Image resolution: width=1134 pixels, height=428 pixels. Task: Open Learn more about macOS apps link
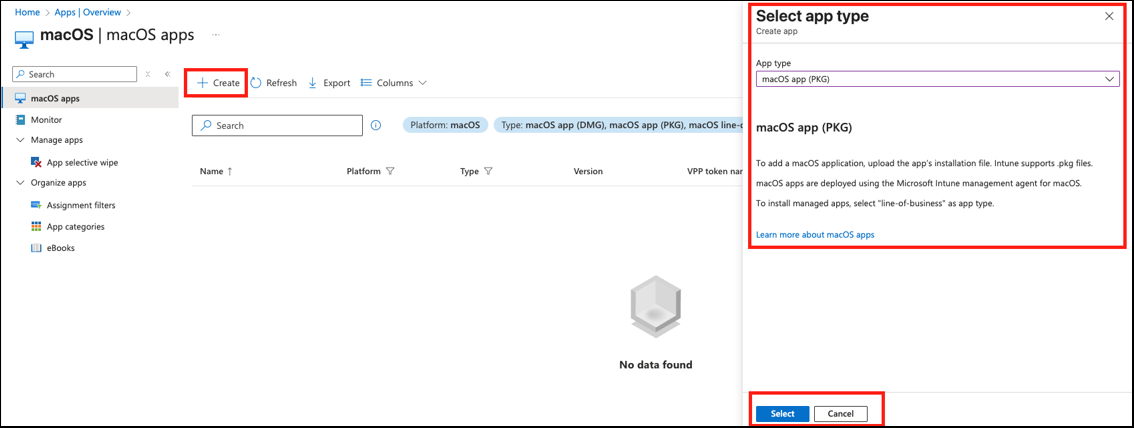point(815,235)
